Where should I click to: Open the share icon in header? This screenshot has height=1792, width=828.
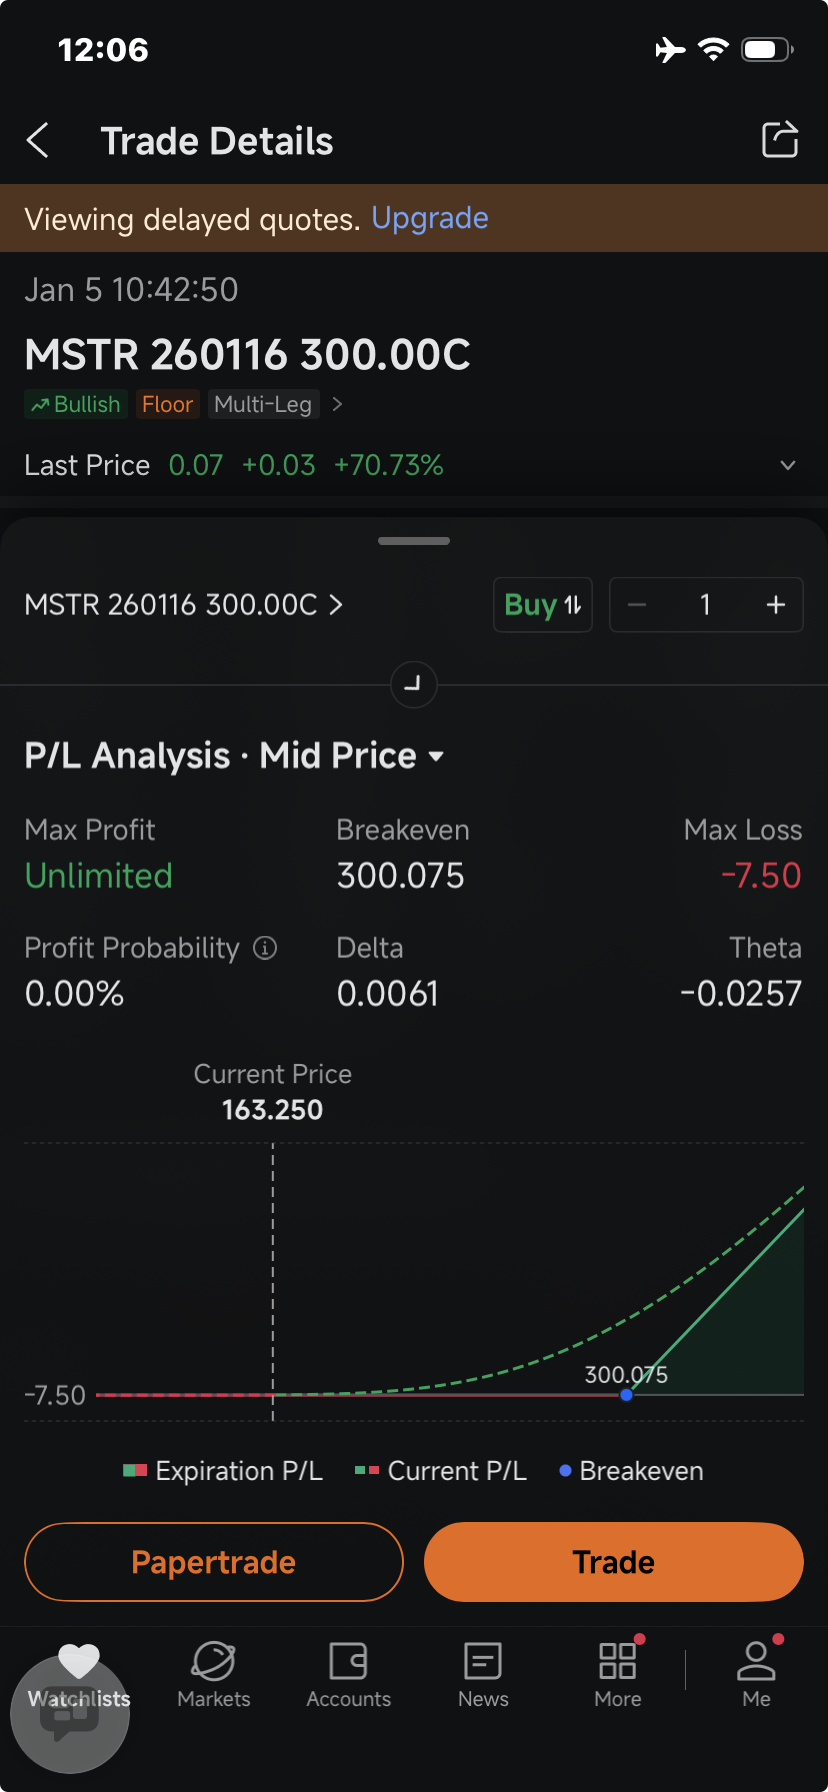(780, 140)
